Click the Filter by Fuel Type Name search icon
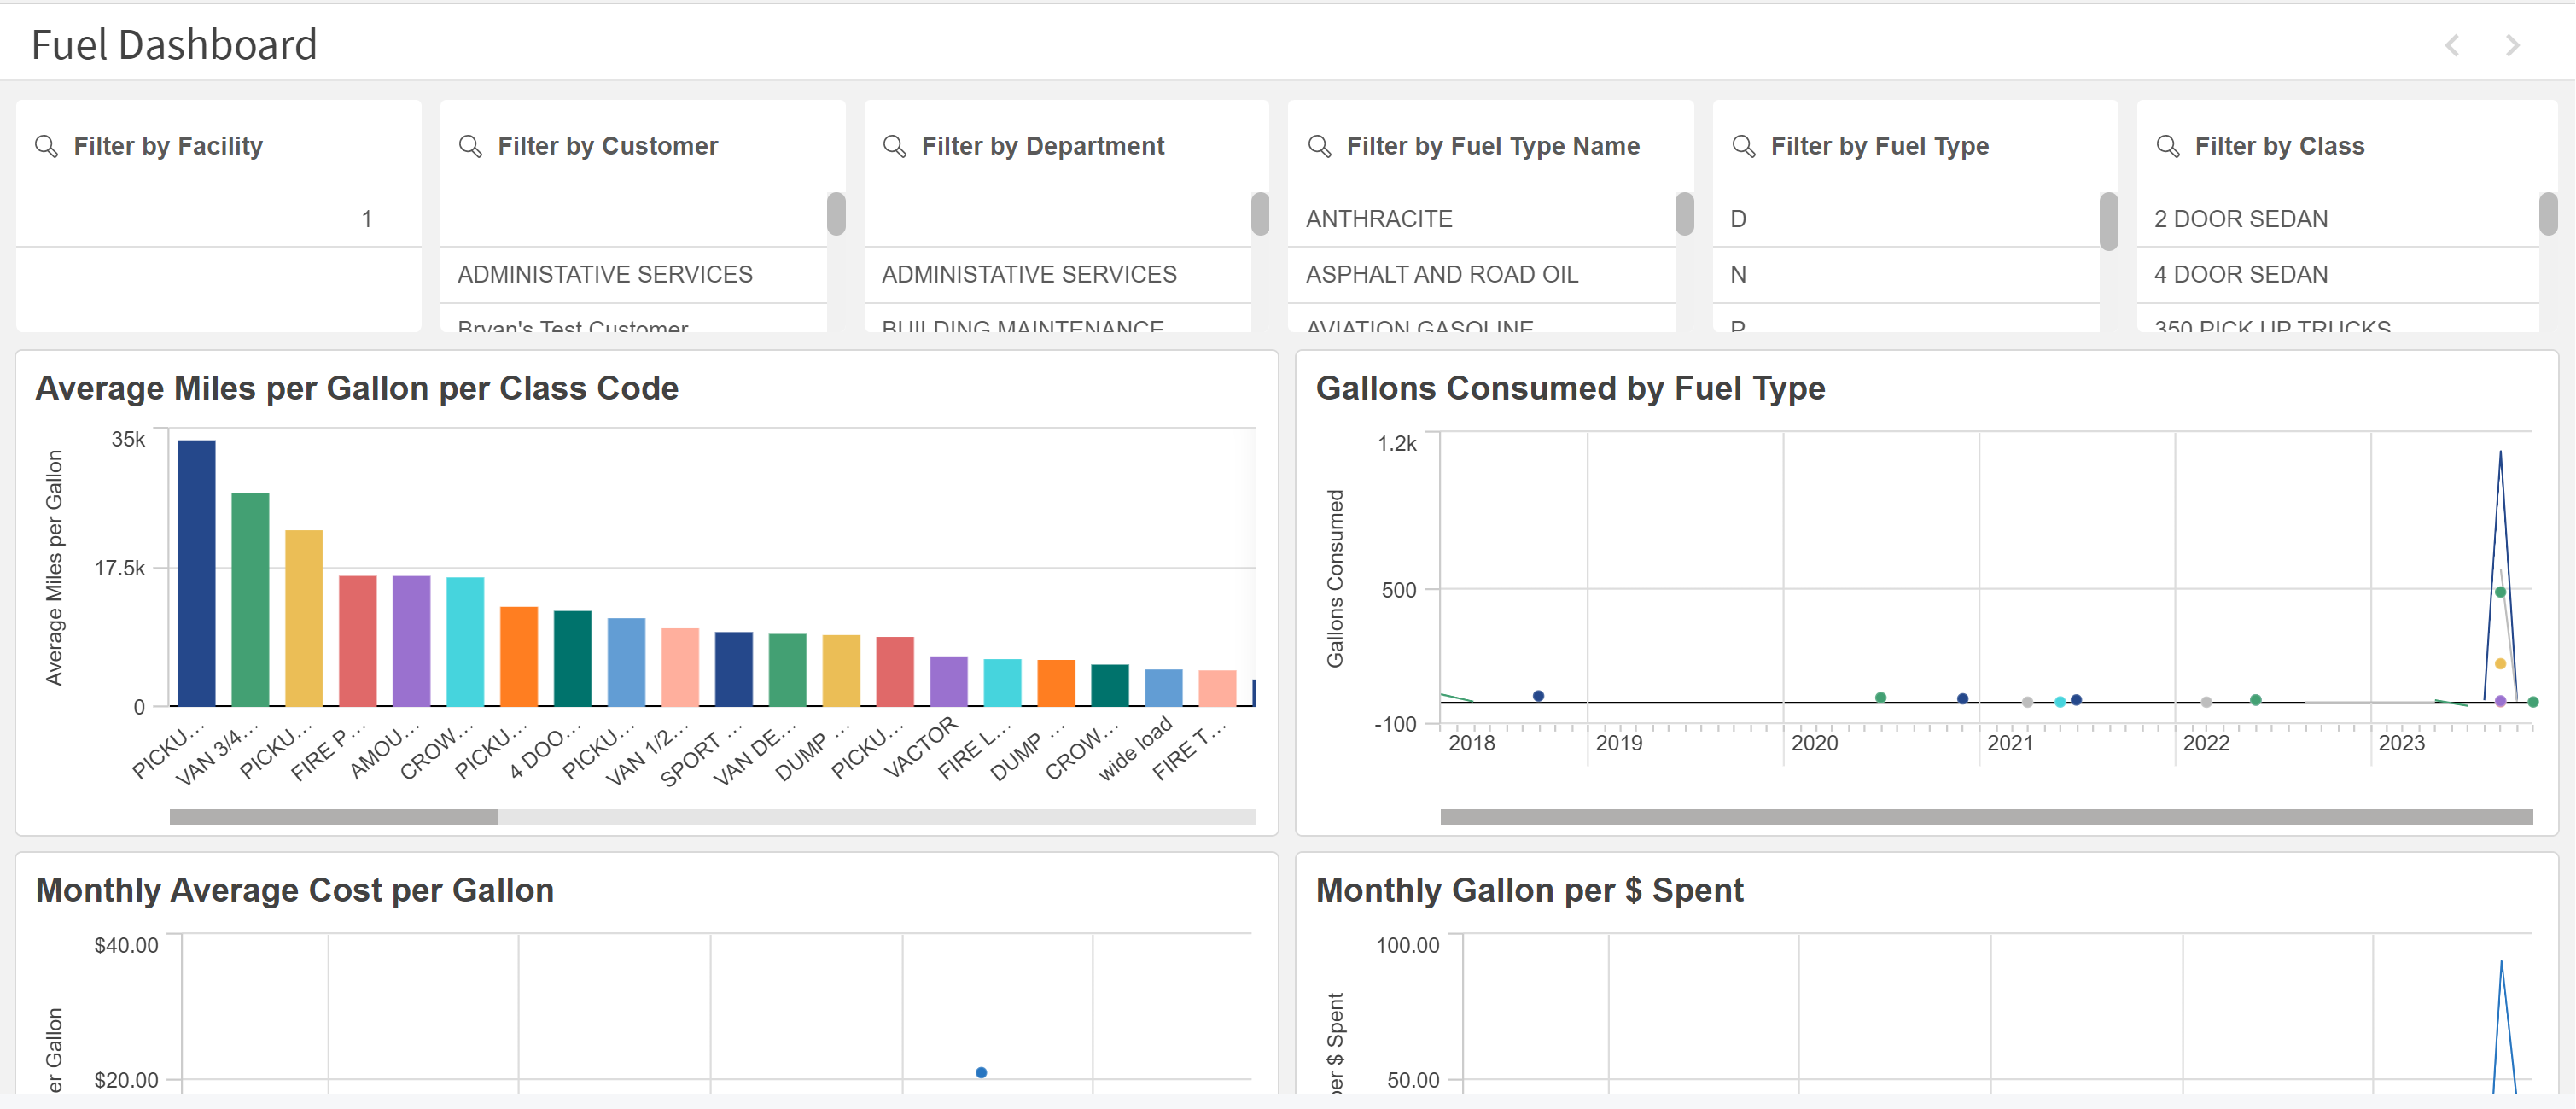This screenshot has height=1109, width=2576. point(1319,147)
